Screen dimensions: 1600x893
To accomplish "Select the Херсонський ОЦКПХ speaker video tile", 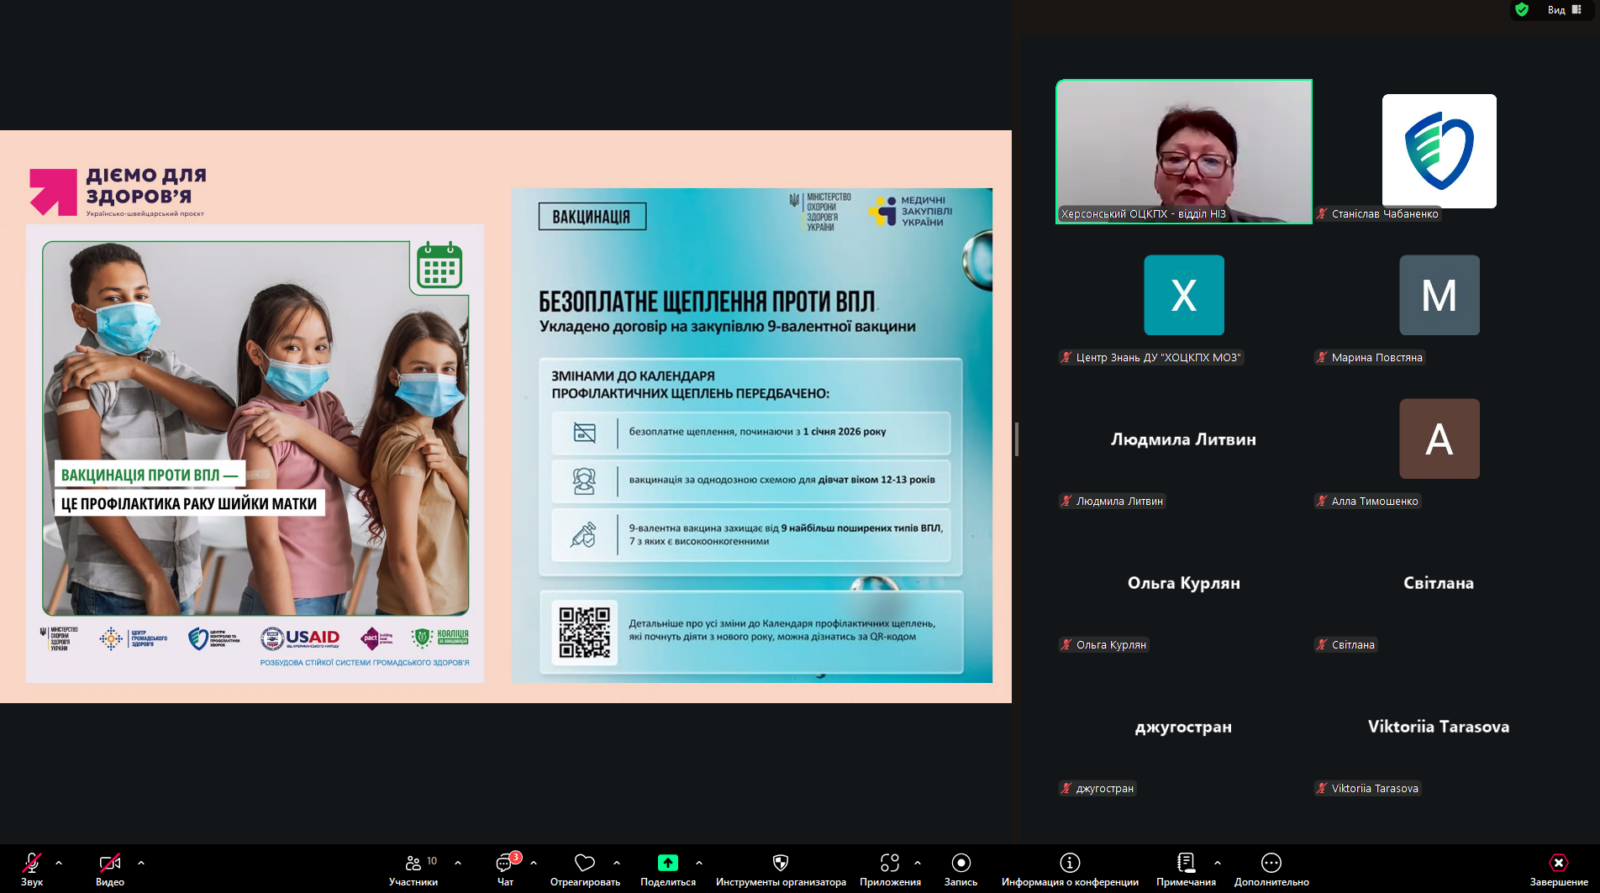I will pos(1184,150).
